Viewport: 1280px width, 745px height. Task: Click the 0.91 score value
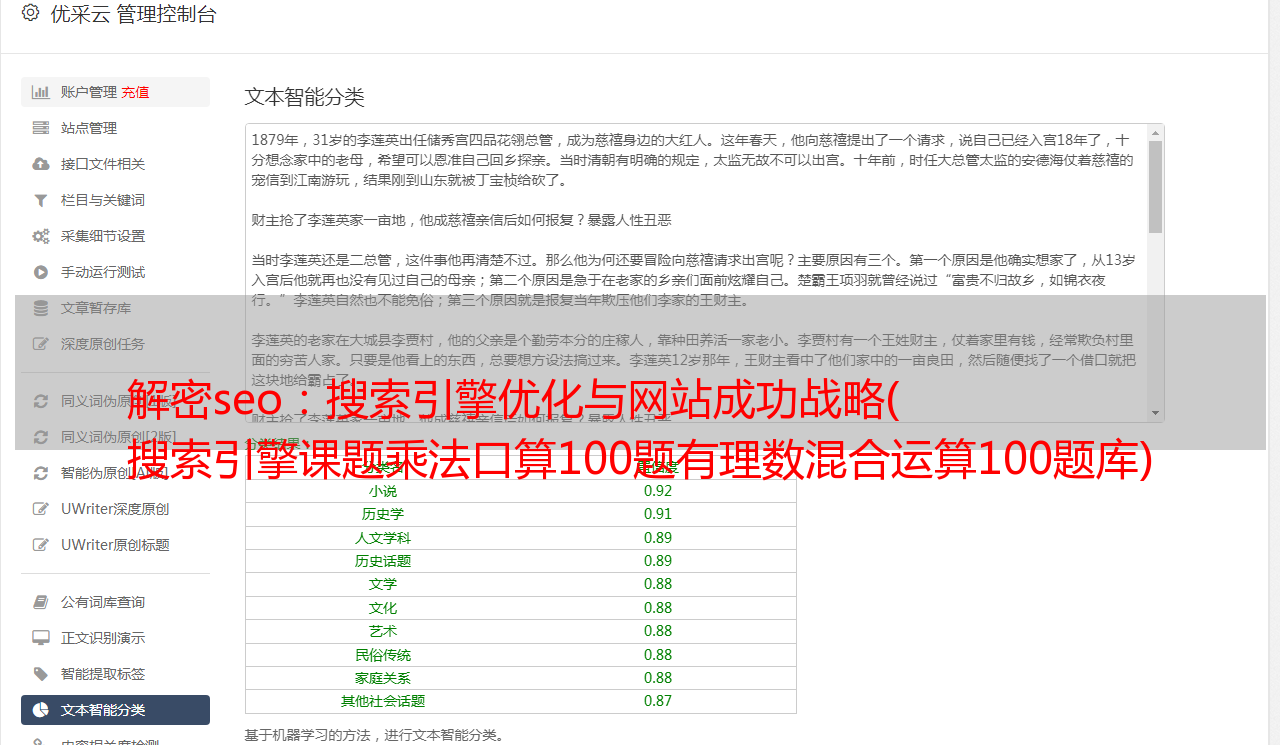click(658, 514)
